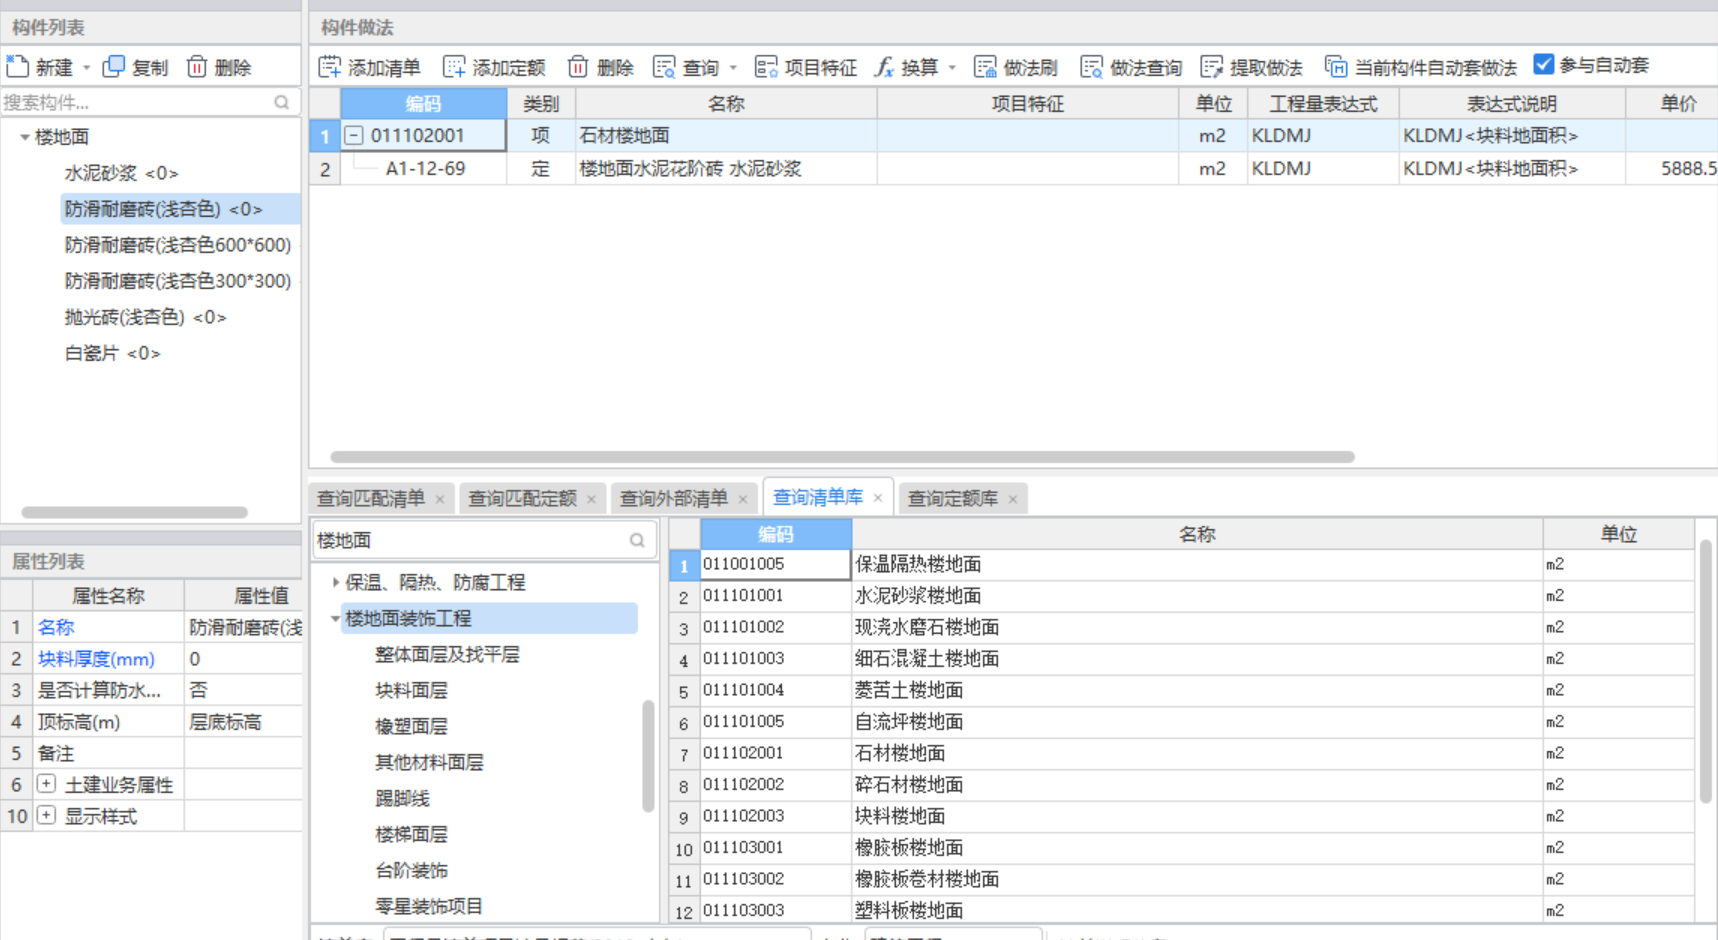Image resolution: width=1718 pixels, height=940 pixels.
Task: Click 块料厚度(mm) property value 0
Action: tap(243, 659)
